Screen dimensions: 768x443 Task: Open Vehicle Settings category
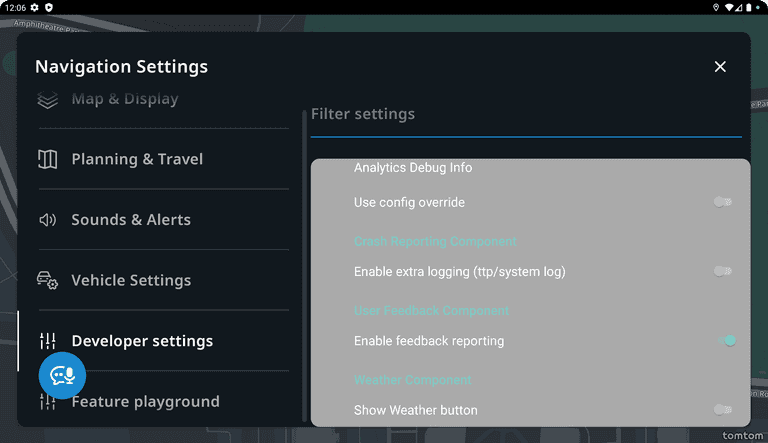click(x=131, y=281)
